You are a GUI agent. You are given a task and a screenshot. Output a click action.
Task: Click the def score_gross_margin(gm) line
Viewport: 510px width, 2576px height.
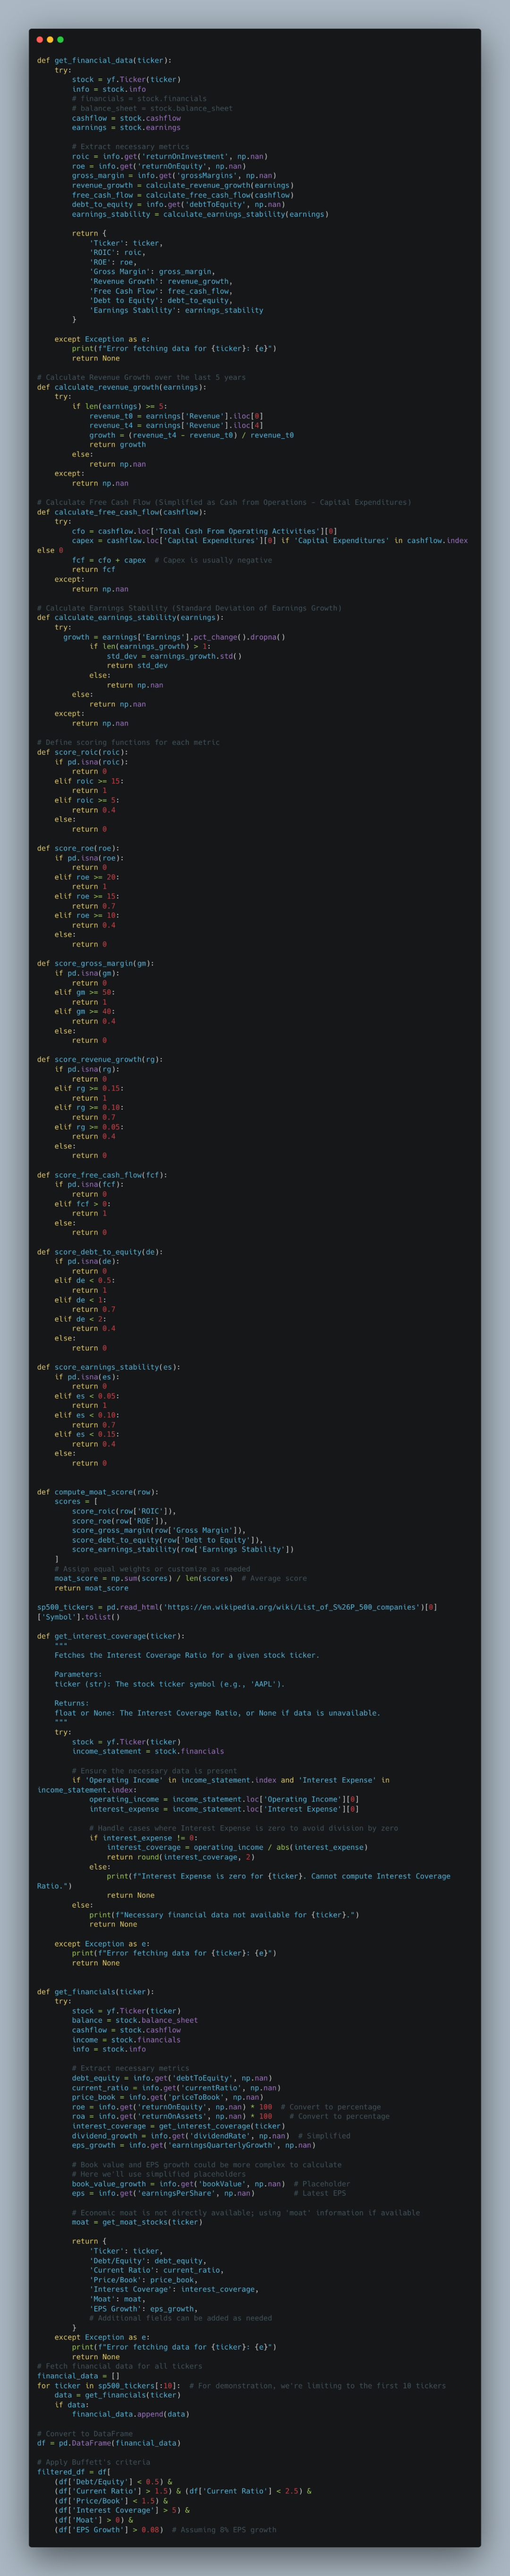tap(95, 963)
